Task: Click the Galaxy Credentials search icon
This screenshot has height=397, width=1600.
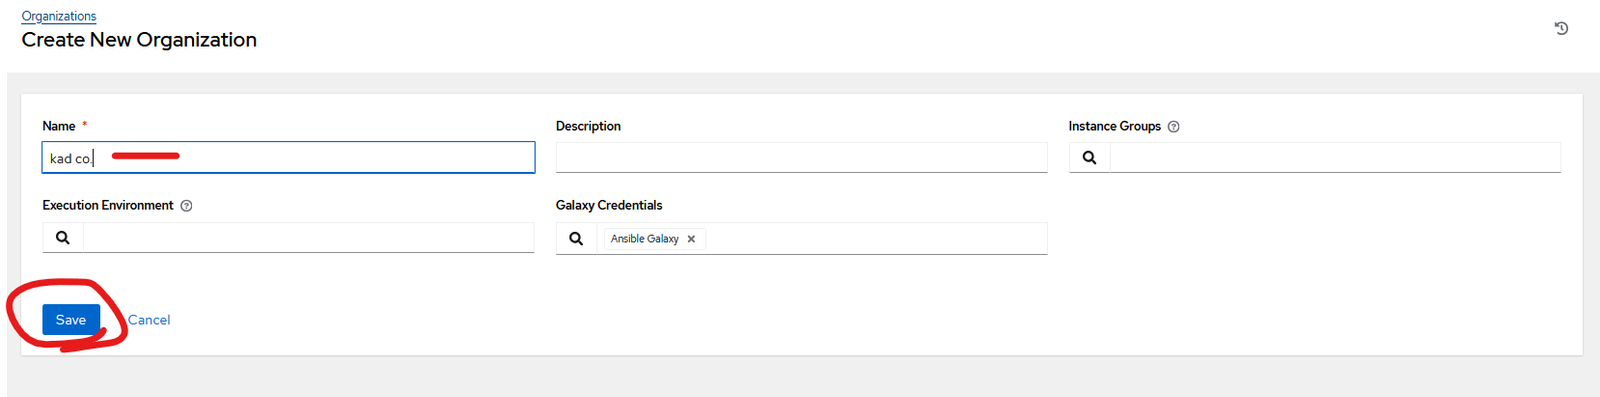Action: point(576,238)
